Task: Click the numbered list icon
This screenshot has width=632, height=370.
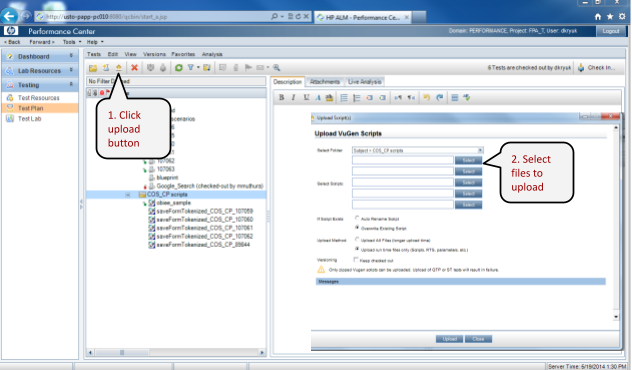Action: 356,98
